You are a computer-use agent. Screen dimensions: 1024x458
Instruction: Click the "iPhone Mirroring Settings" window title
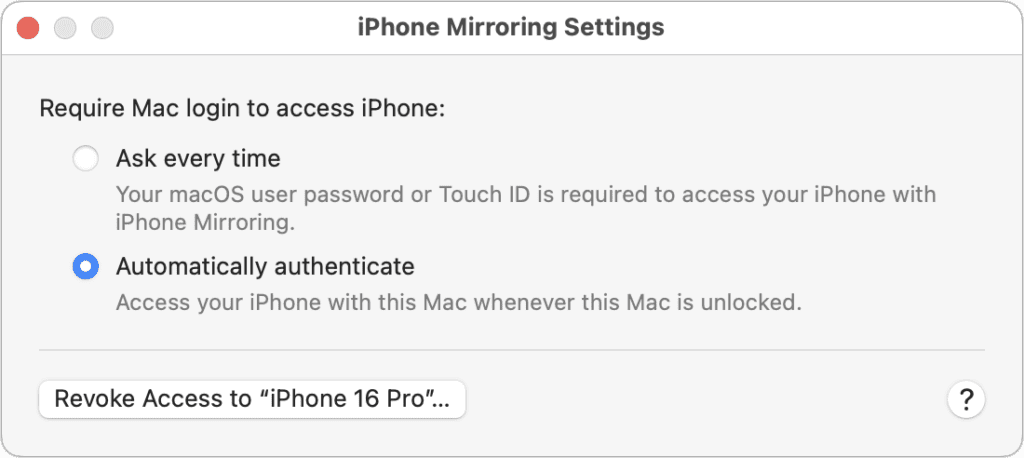[511, 27]
